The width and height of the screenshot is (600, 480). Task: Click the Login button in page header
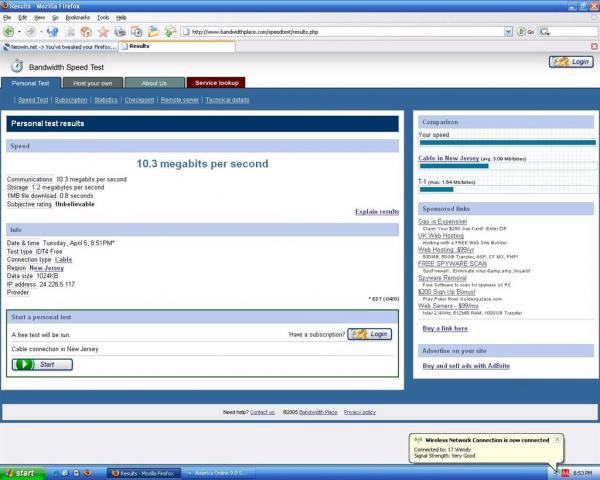point(571,62)
